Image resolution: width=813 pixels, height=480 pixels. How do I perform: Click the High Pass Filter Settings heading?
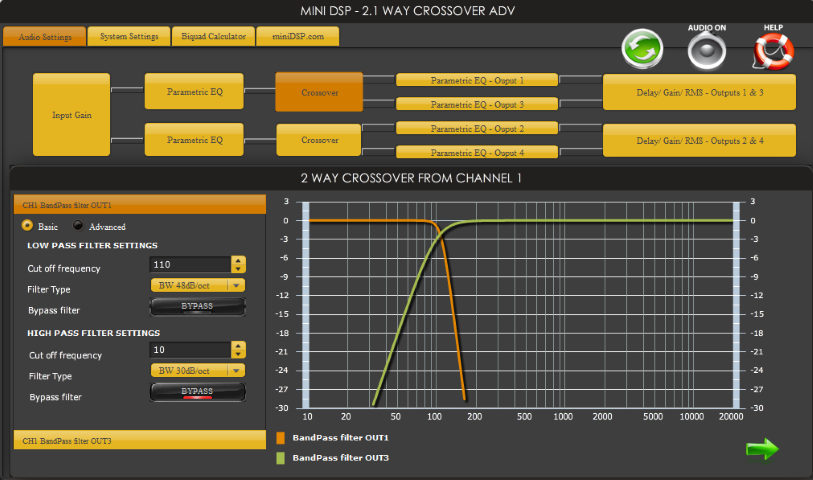tap(93, 333)
